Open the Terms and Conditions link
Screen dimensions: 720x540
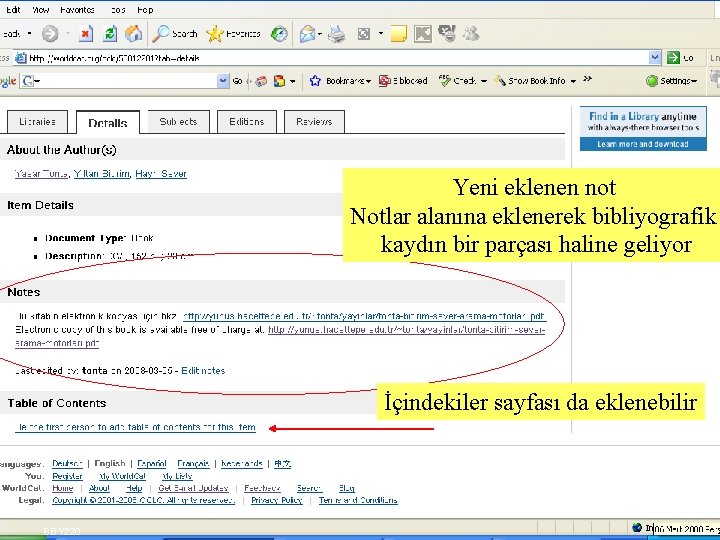click(358, 500)
